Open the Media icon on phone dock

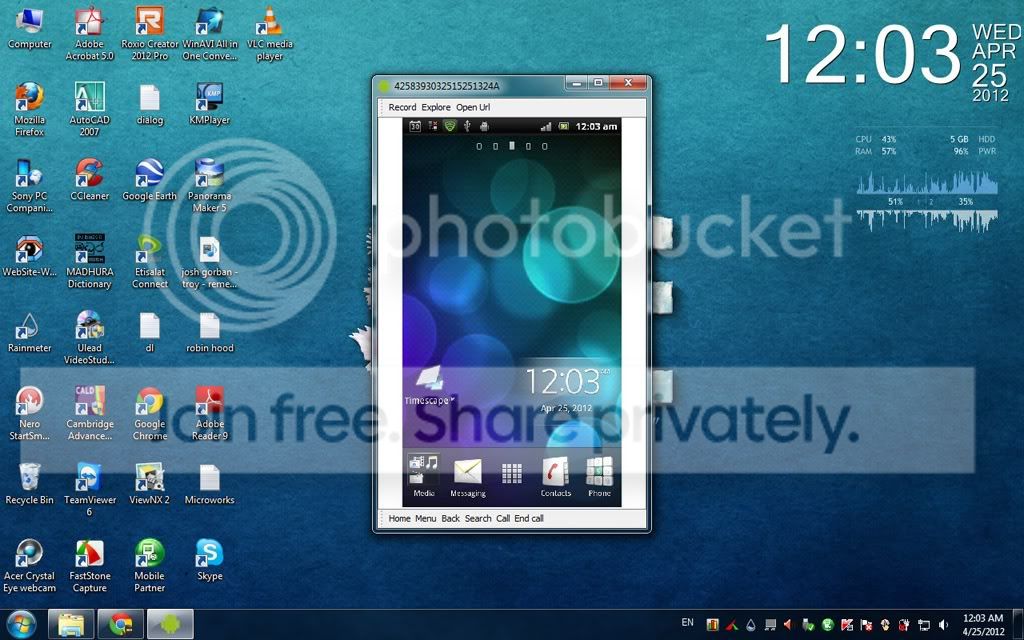(x=423, y=477)
